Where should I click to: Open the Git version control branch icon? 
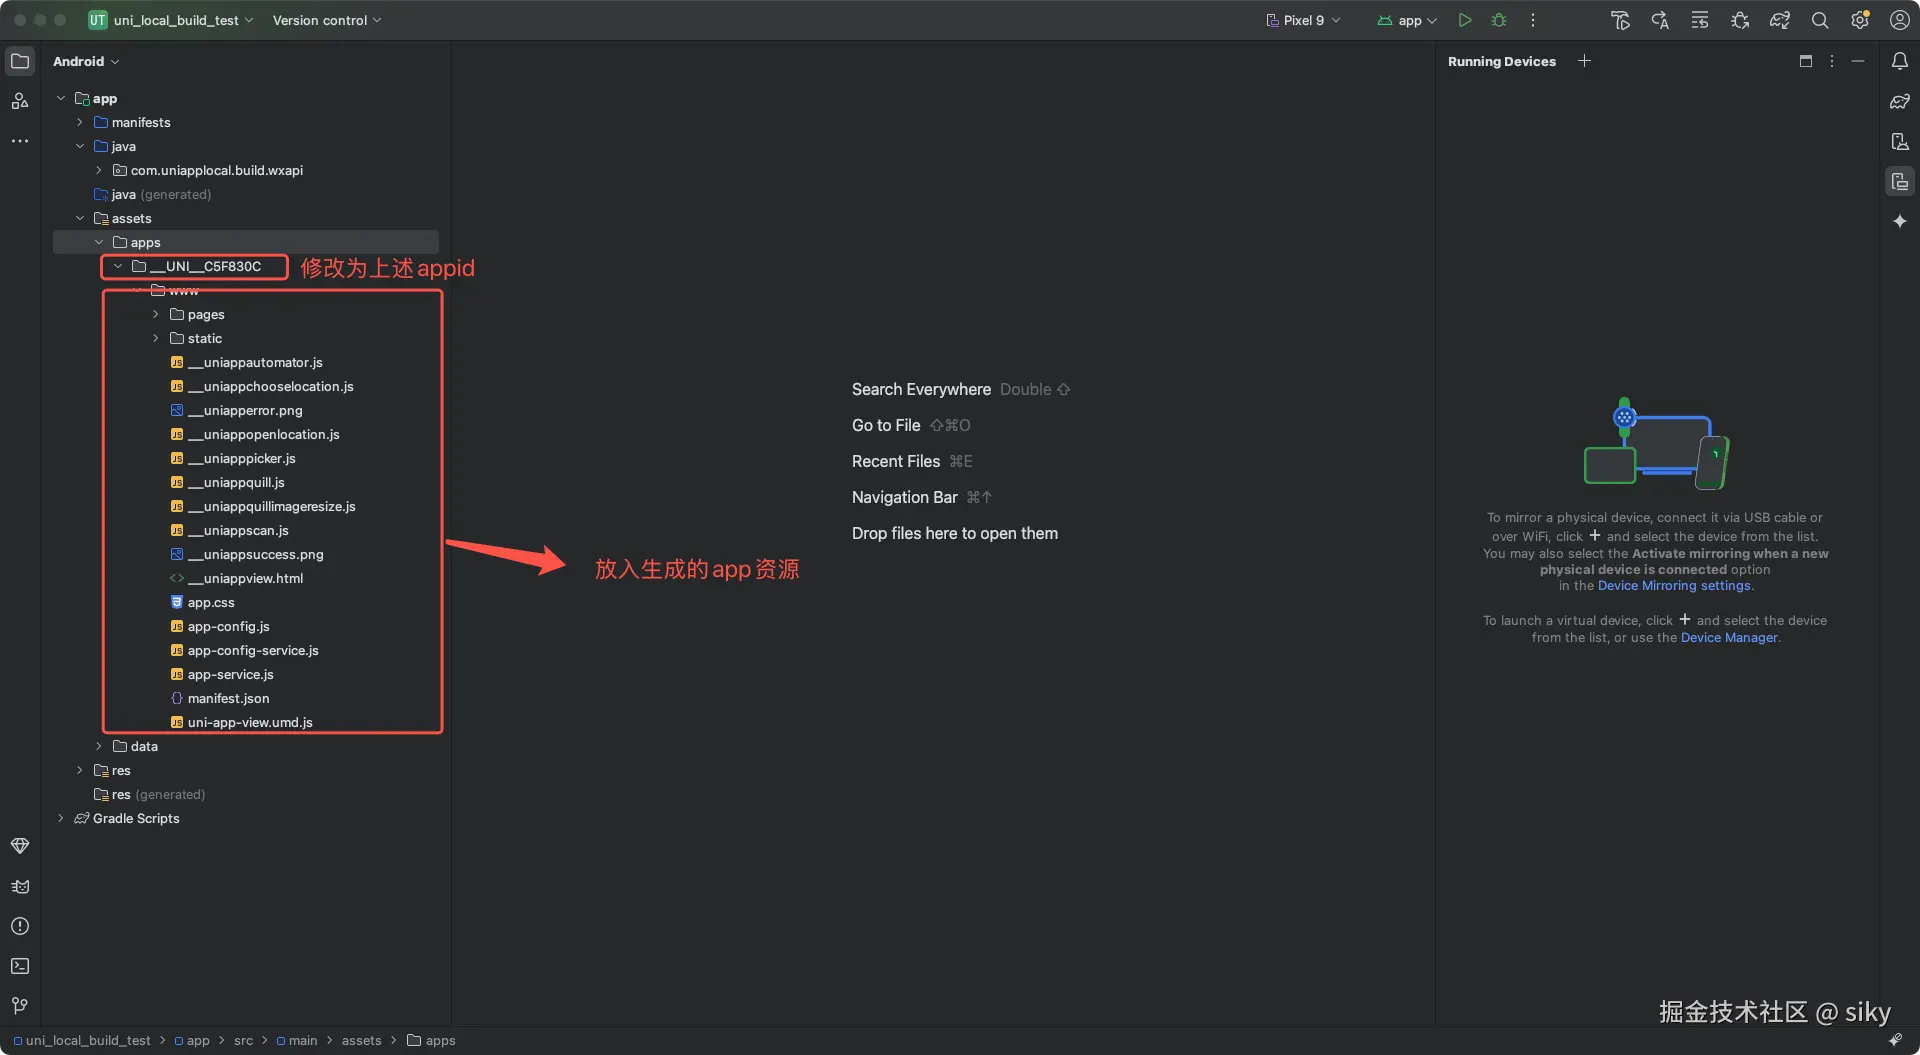[x=20, y=1006]
